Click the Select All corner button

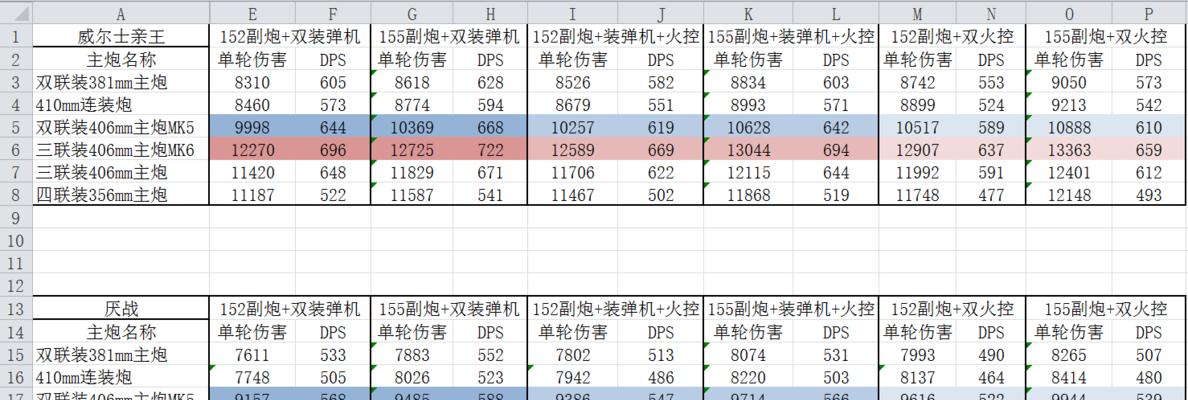15,13
